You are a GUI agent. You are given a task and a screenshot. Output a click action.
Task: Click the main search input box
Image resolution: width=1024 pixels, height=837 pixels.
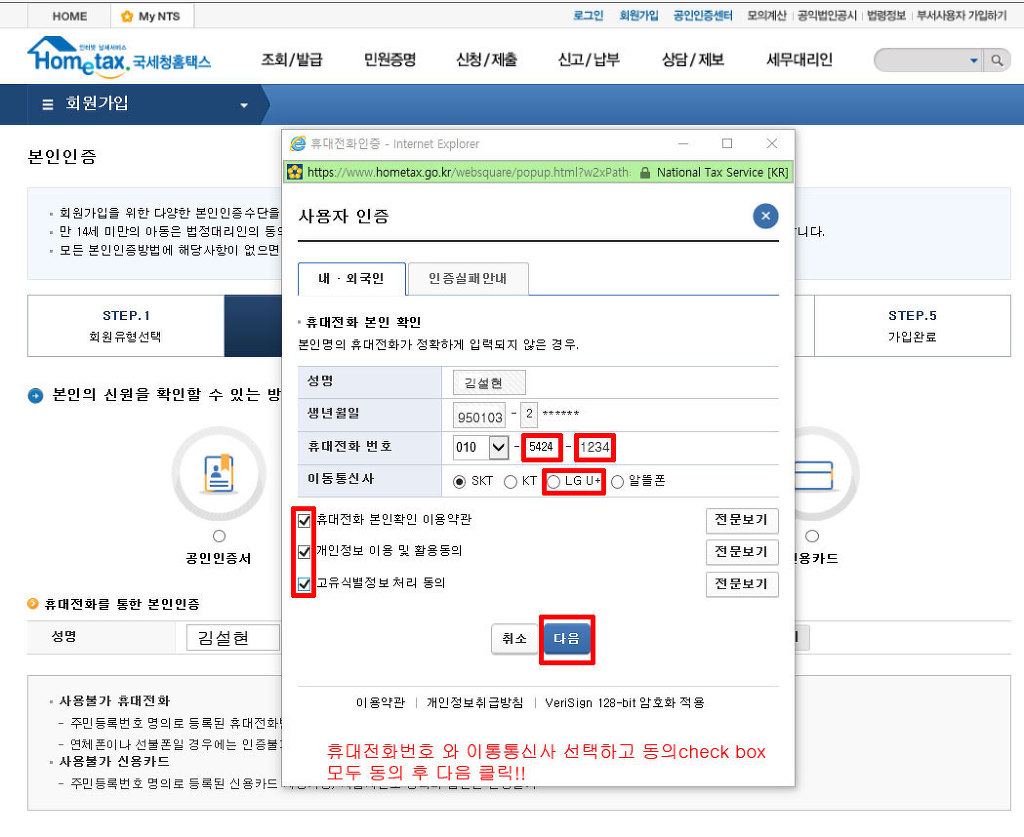tap(921, 60)
